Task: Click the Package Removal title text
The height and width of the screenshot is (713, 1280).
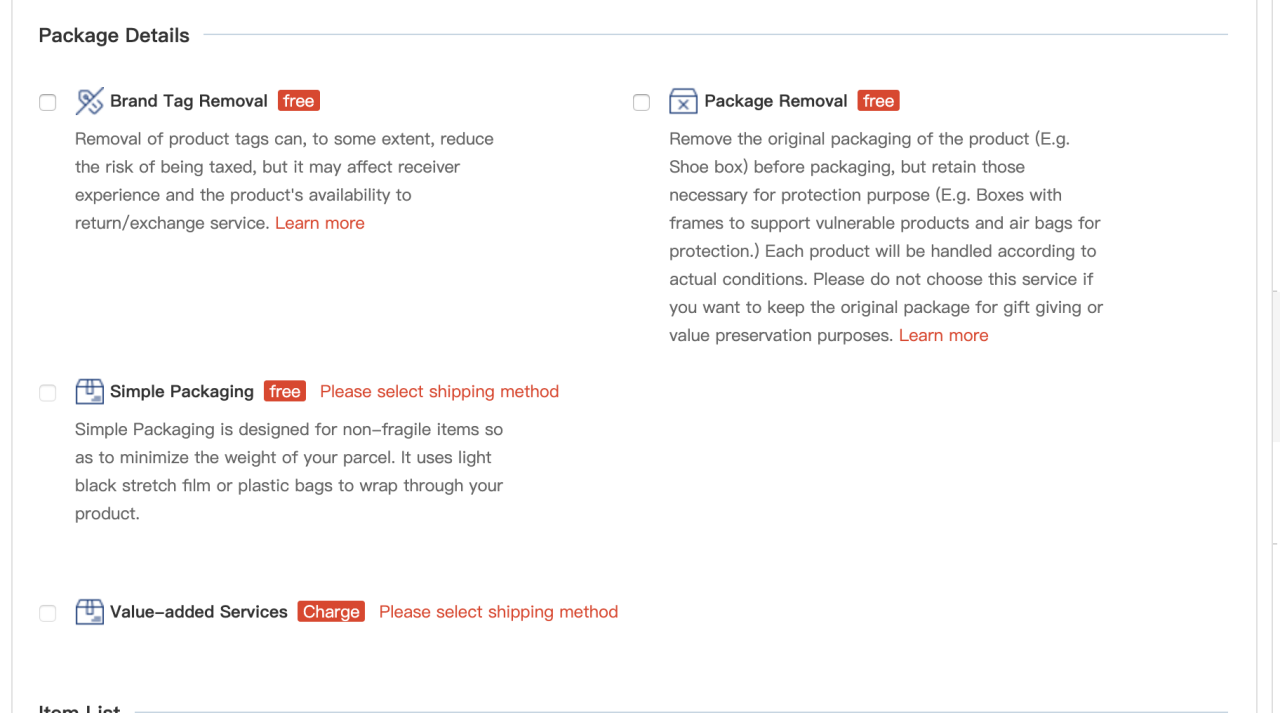Action: click(776, 101)
